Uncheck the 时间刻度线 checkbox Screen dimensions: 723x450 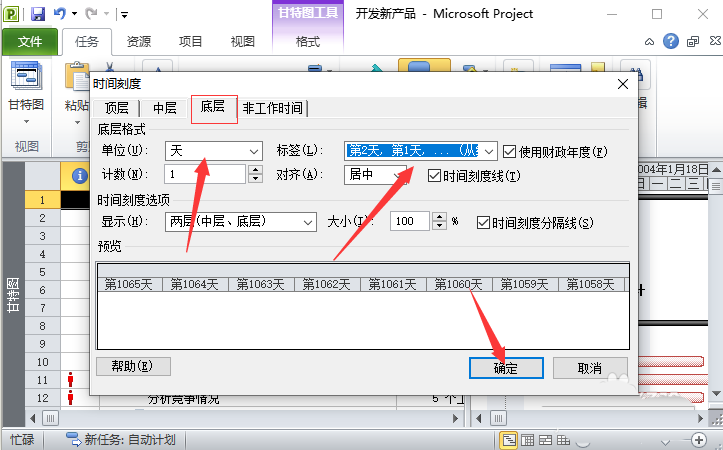click(x=434, y=176)
